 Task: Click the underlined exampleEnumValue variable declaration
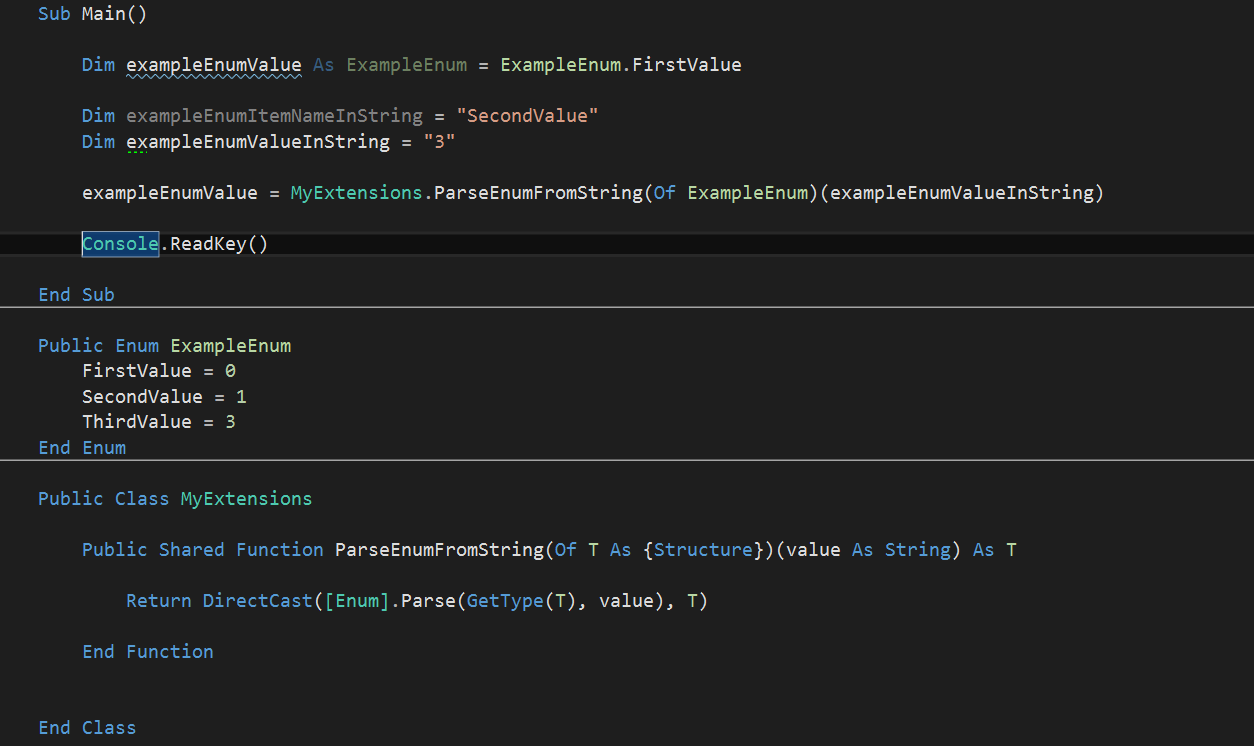(x=213, y=64)
